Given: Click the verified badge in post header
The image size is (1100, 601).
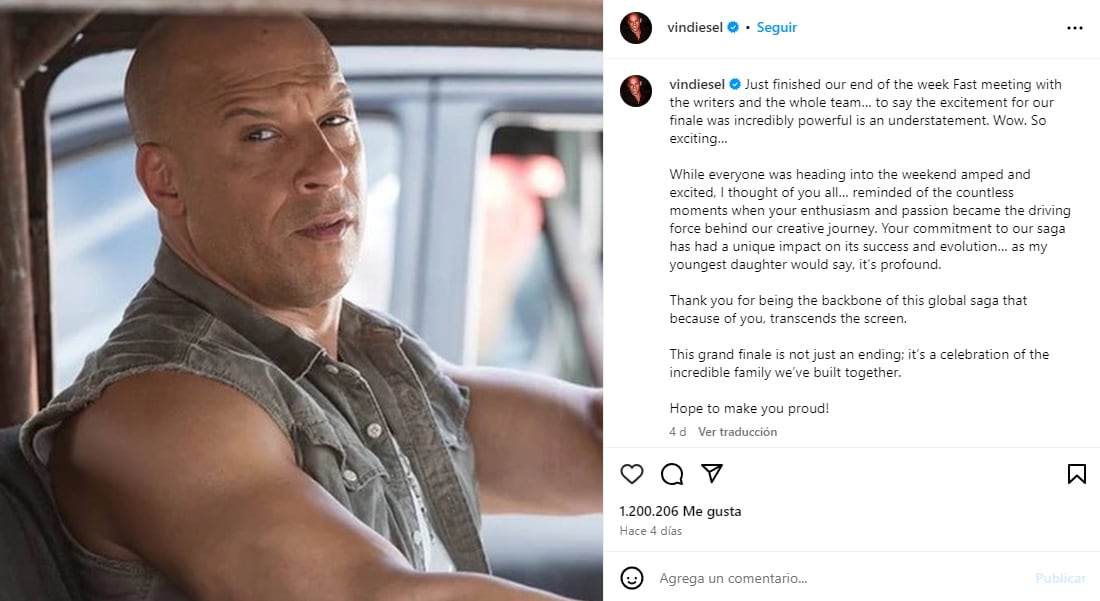Looking at the screenshot, I should pyautogui.click(x=733, y=28).
